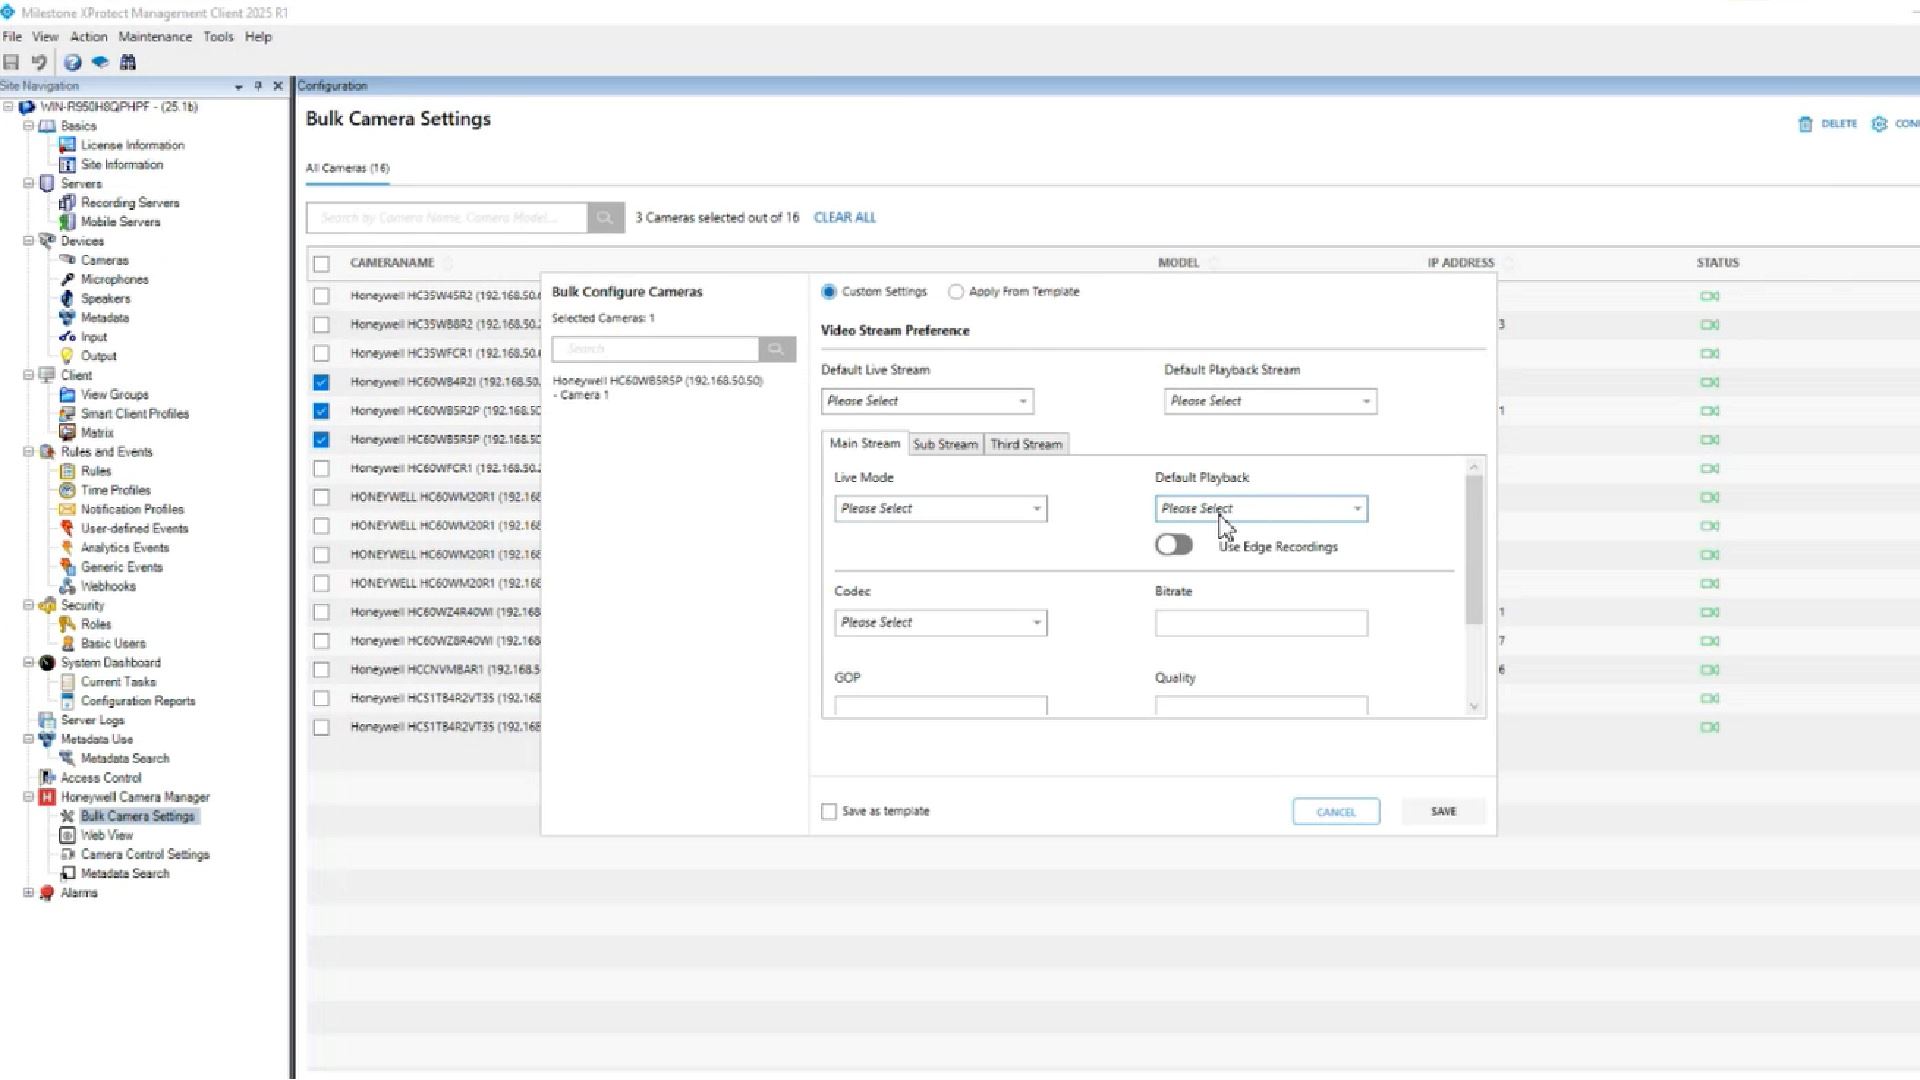Open Basic Users node
Viewport: 1920px width, 1080px height.
[x=113, y=643]
